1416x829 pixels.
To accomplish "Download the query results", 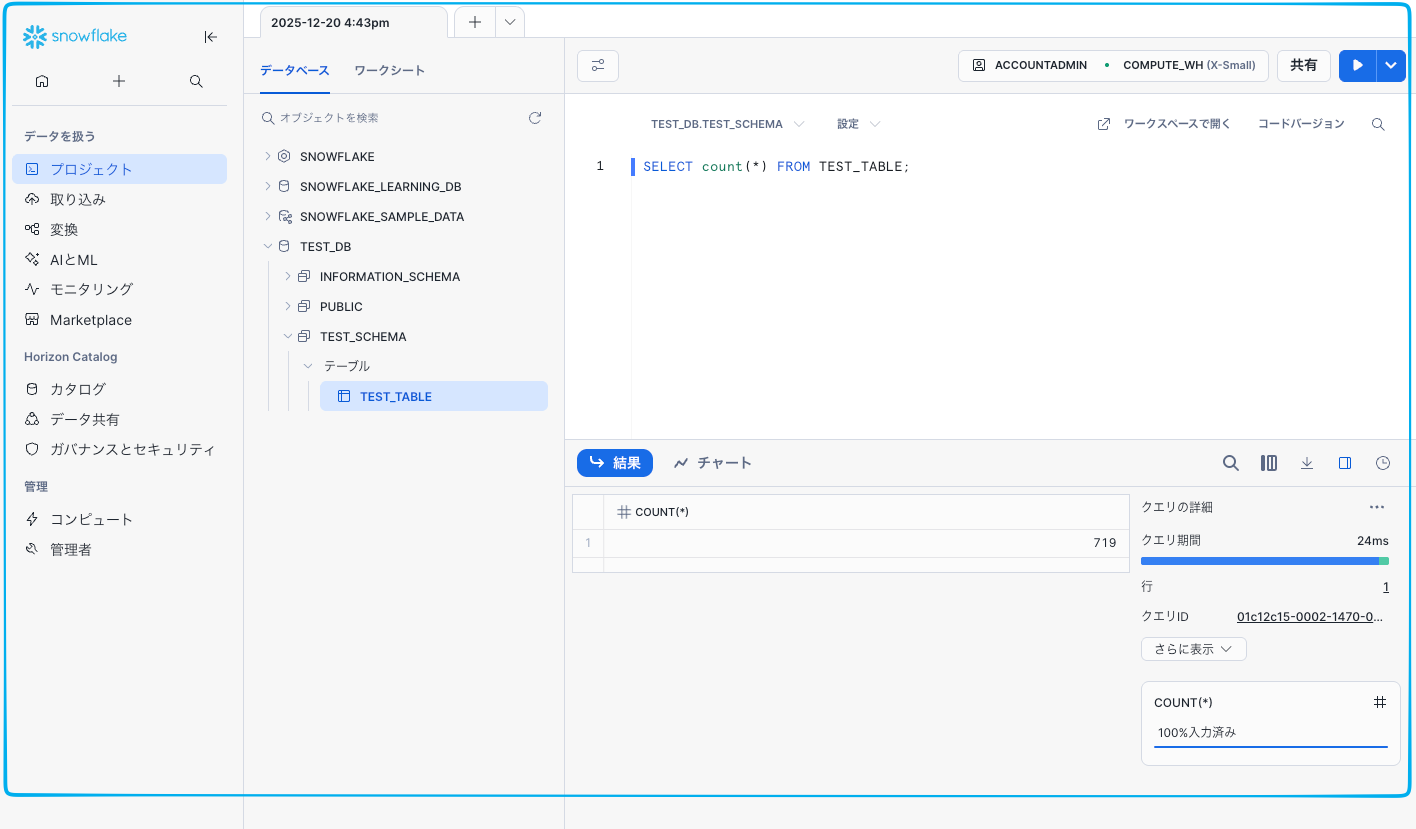I will click(x=1307, y=463).
